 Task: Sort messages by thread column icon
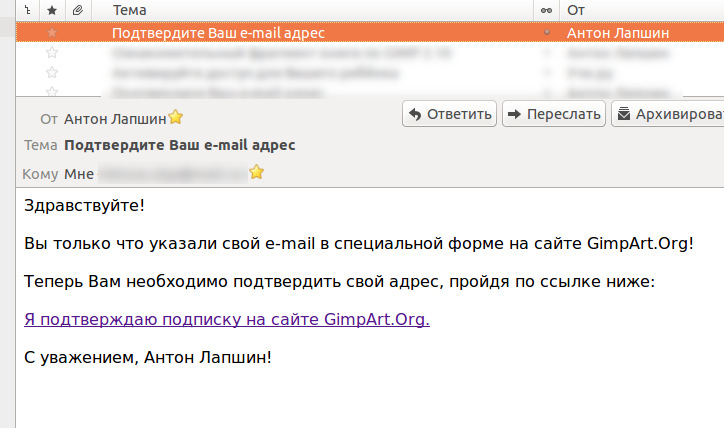point(28,10)
